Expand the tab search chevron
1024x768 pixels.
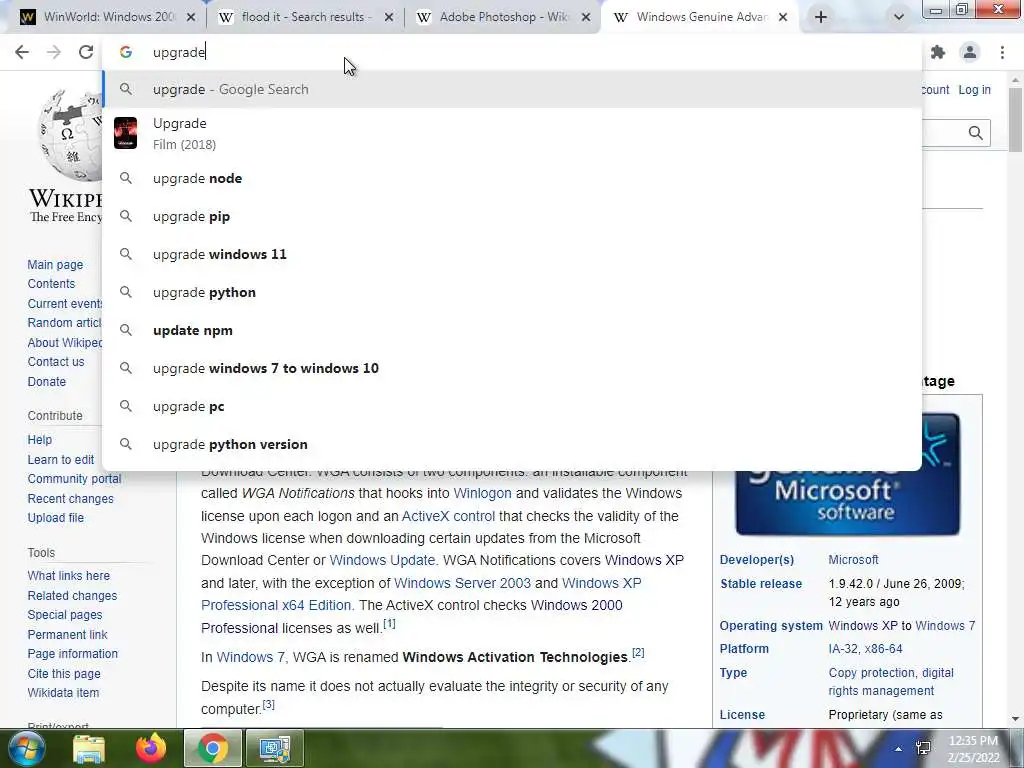tap(899, 17)
